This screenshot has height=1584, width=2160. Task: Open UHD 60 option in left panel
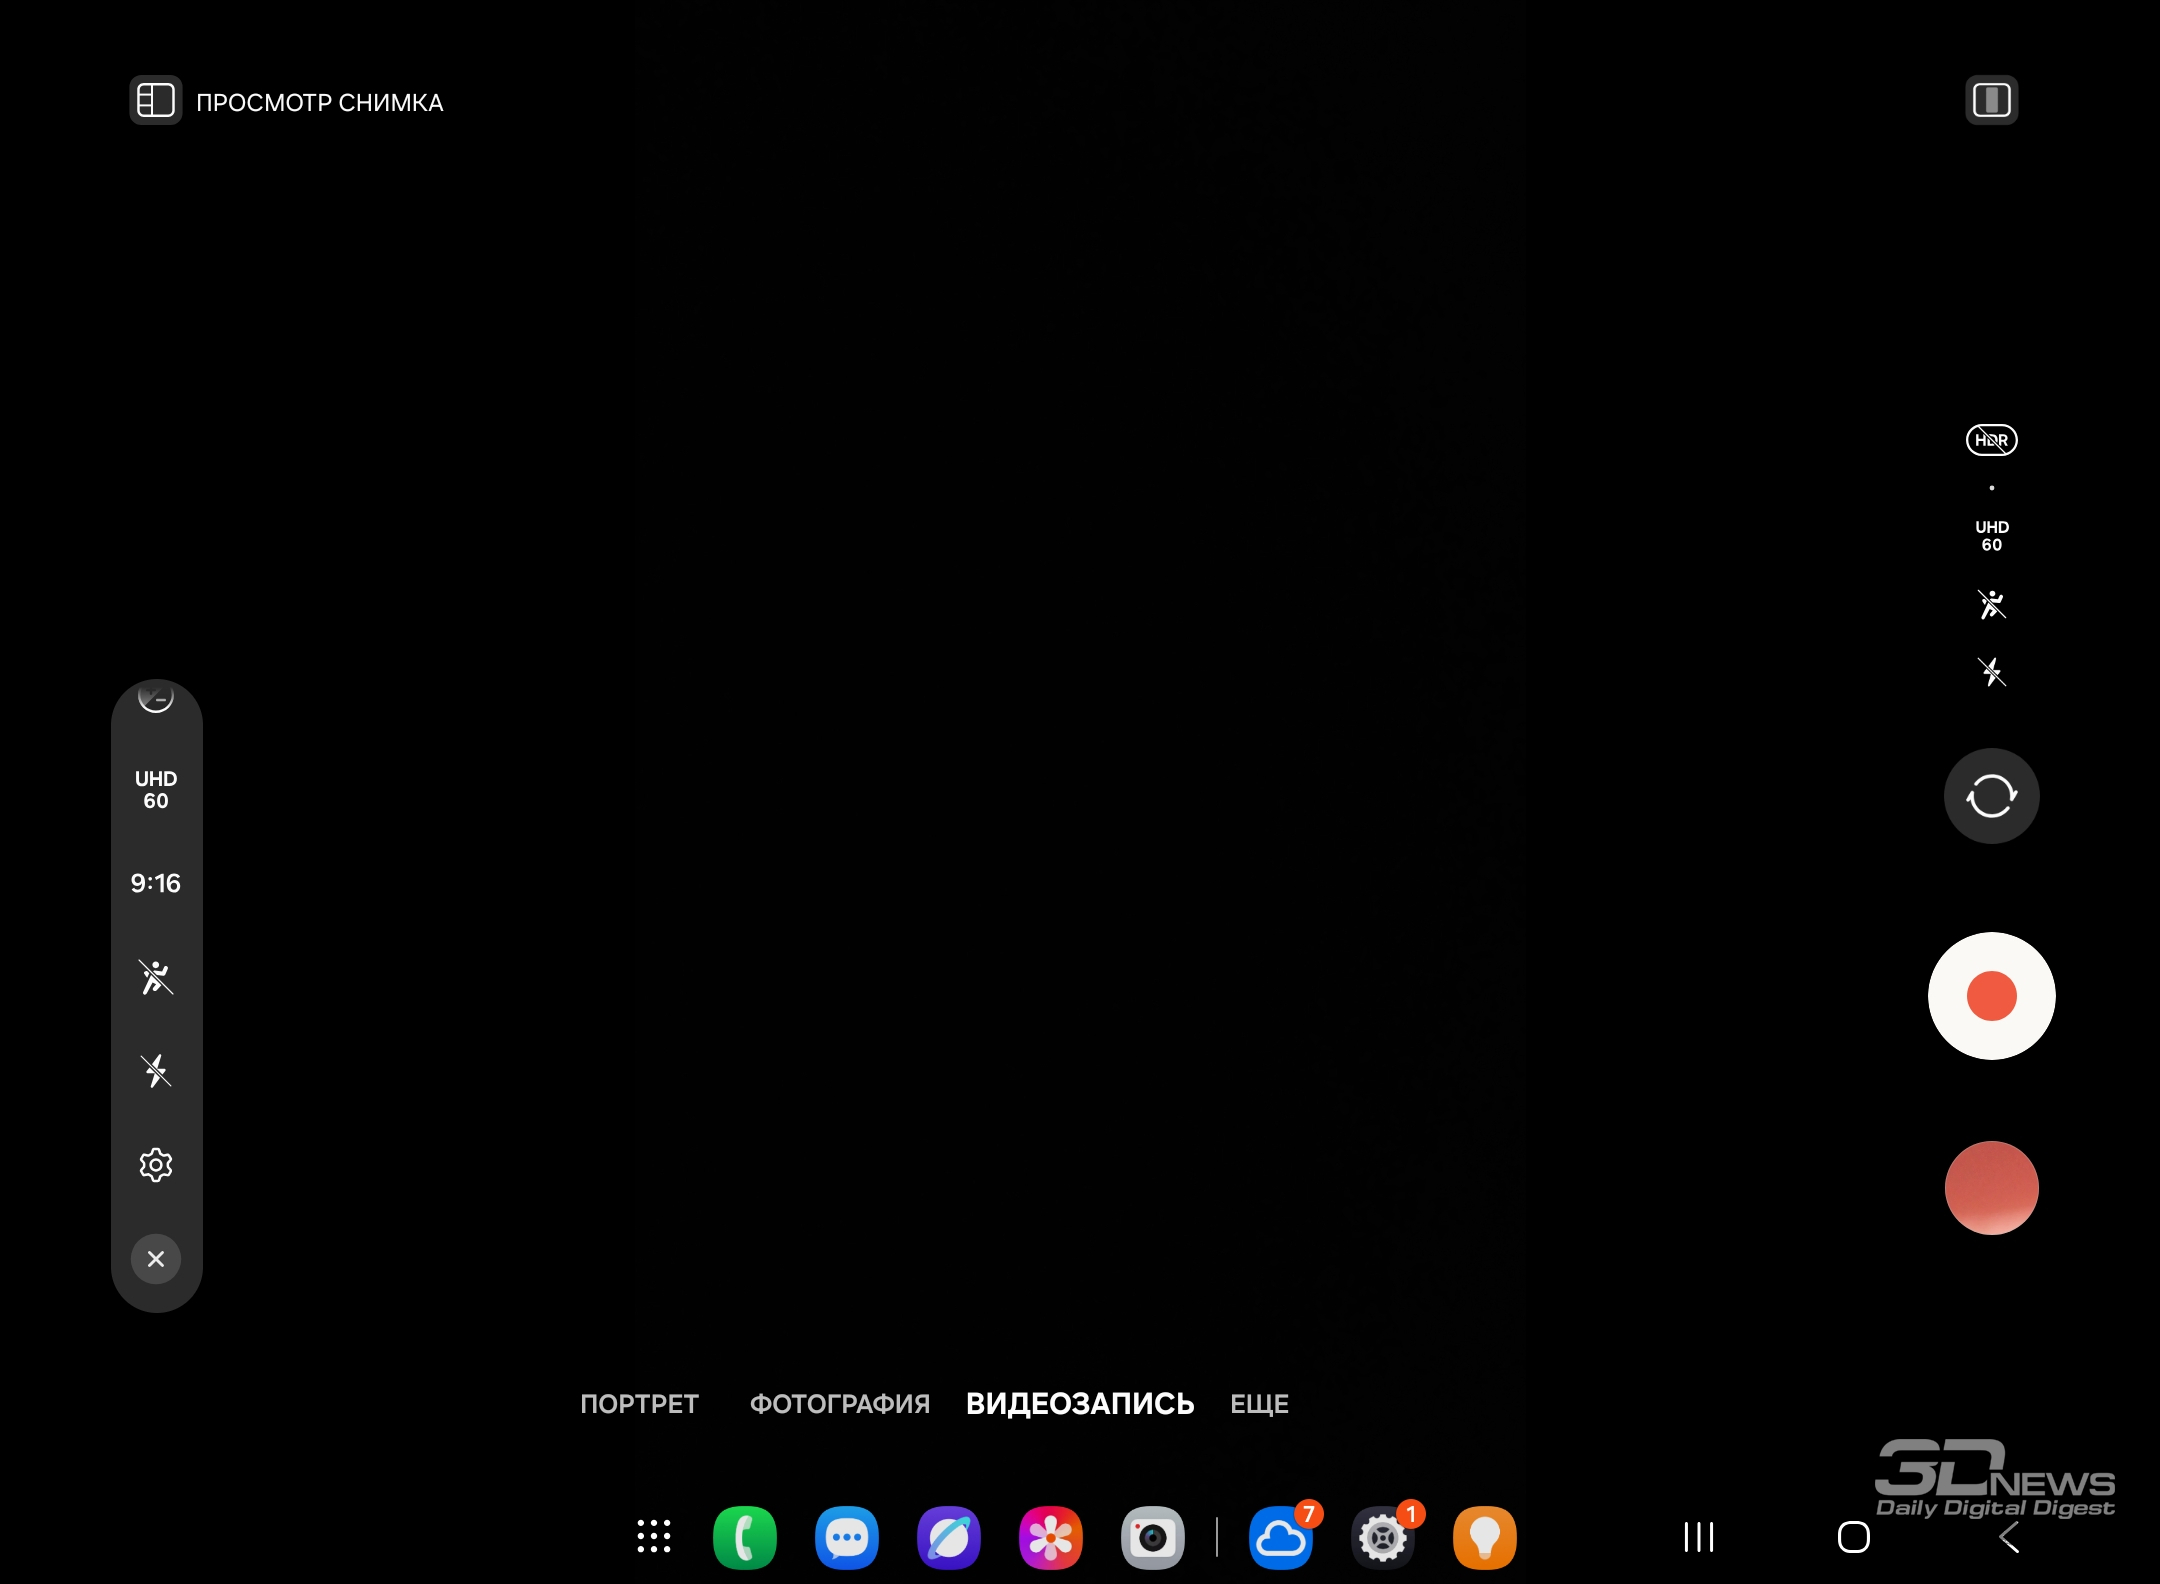pyautogui.click(x=156, y=789)
